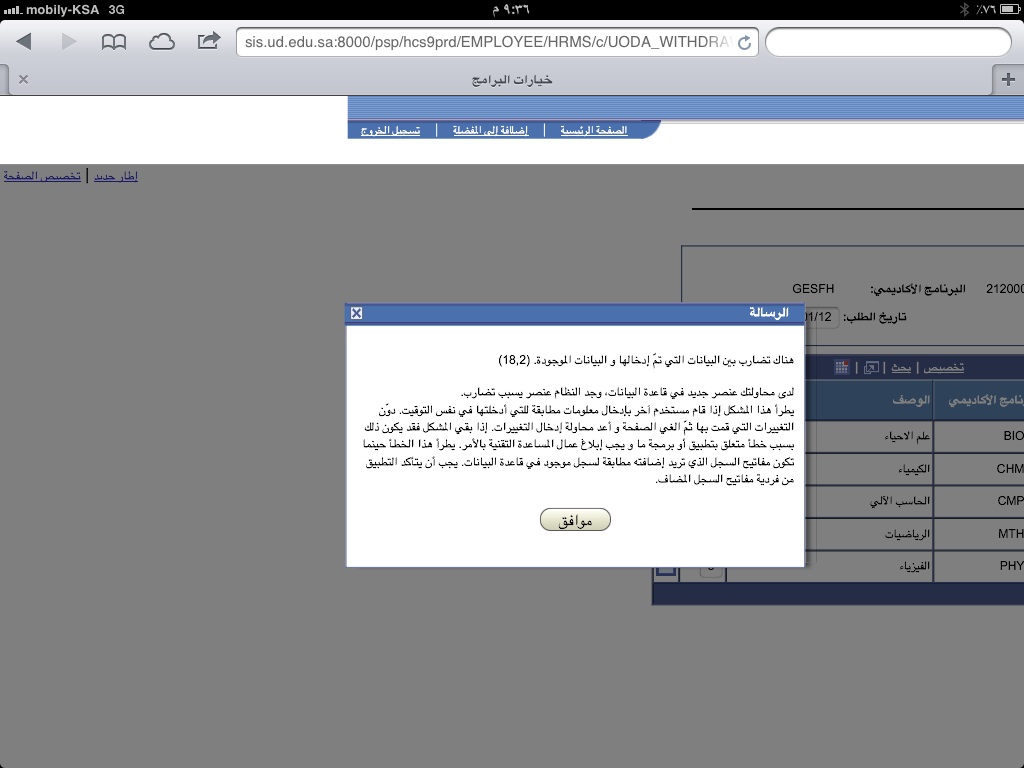Click the علم الاحياء table cell
1024x768 pixels.
tap(907, 436)
